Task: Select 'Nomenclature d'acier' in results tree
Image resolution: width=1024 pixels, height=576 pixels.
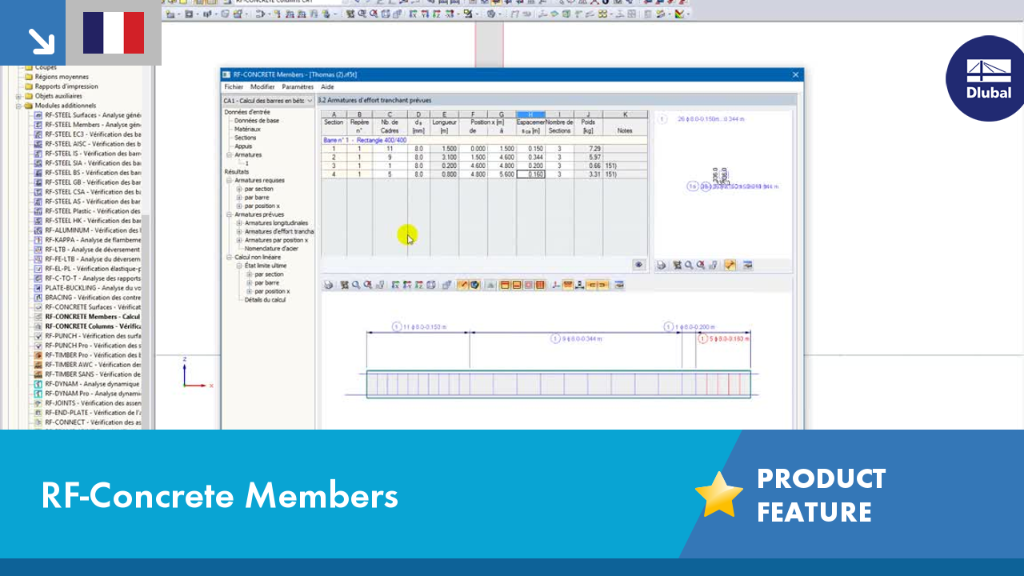Action: click(x=271, y=248)
